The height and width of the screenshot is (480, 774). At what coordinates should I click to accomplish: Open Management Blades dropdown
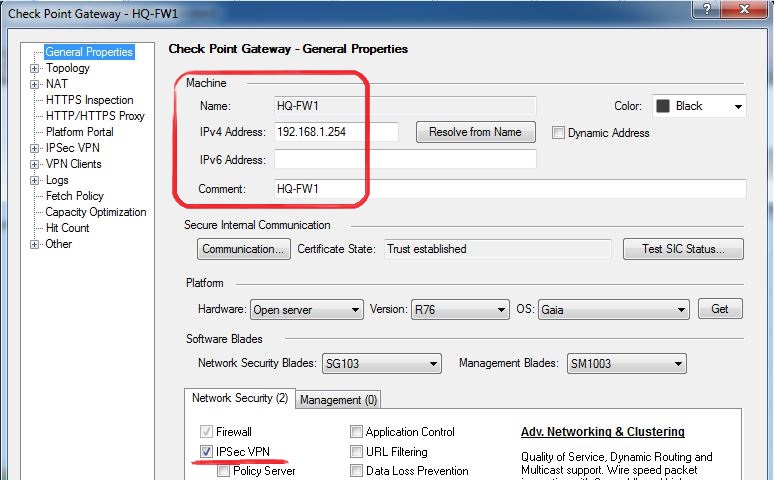tap(626, 364)
